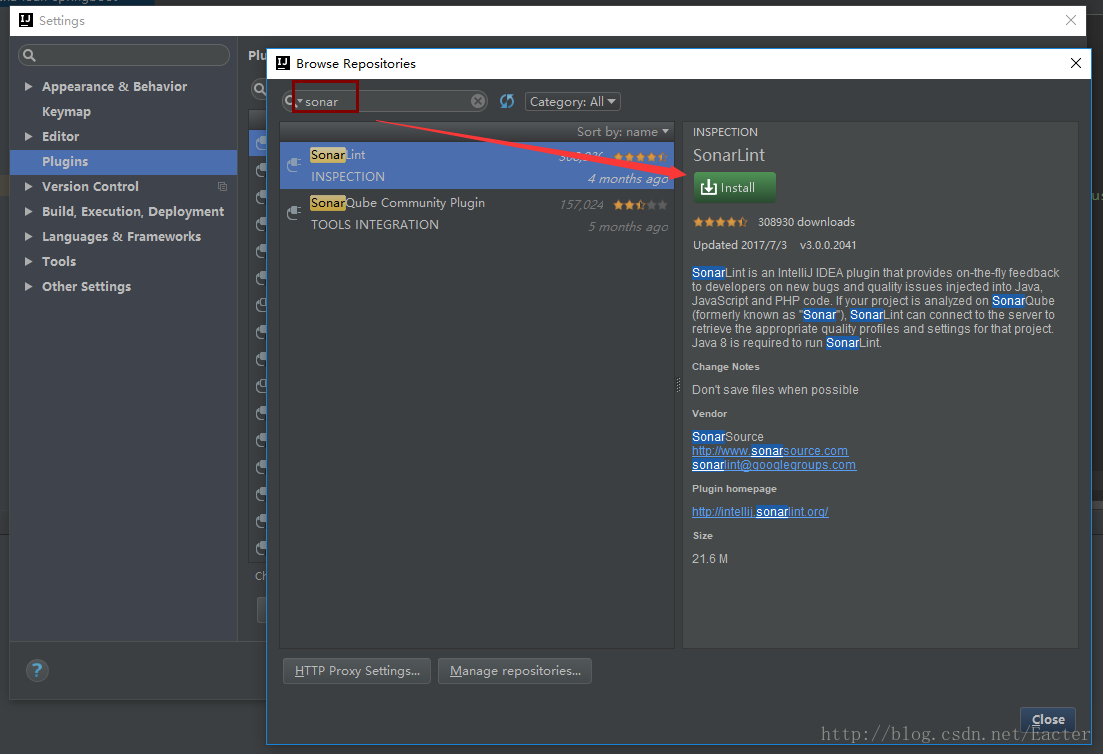This screenshot has height=754, width=1103.
Task: Open the Sort by: name dropdown
Action: click(623, 132)
